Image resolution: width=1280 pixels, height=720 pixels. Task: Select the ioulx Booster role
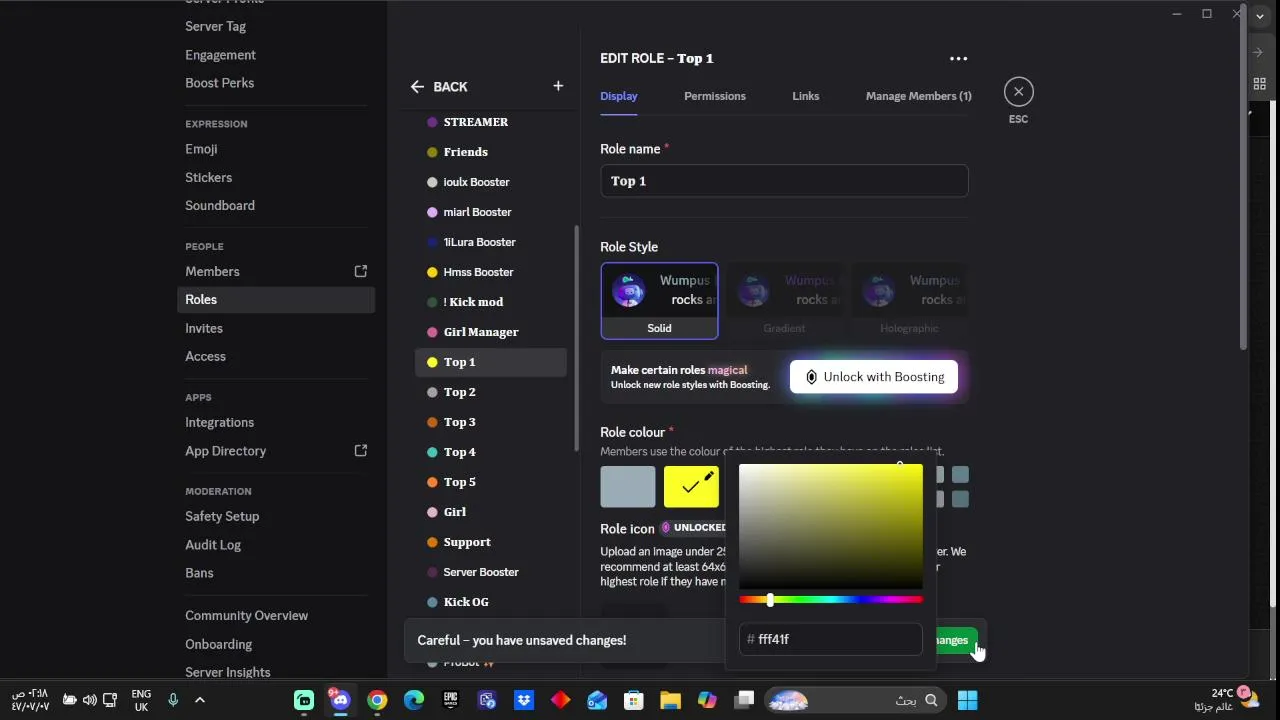point(490,182)
